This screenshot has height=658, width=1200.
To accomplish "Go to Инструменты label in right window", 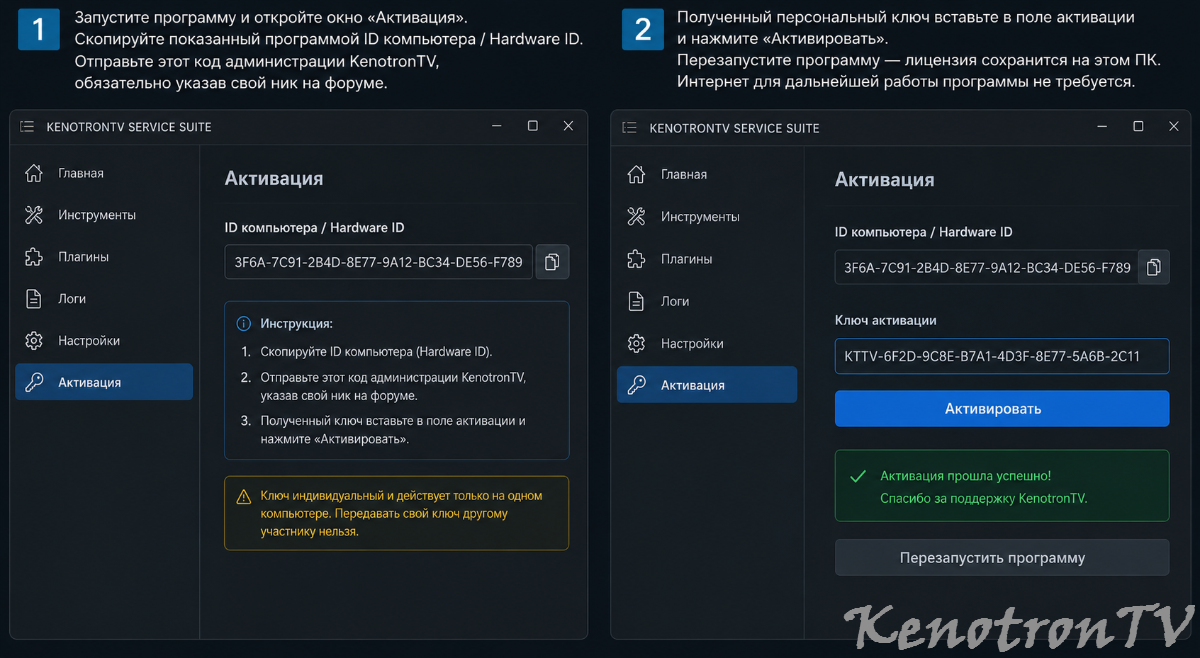I will pyautogui.click(x=700, y=216).
